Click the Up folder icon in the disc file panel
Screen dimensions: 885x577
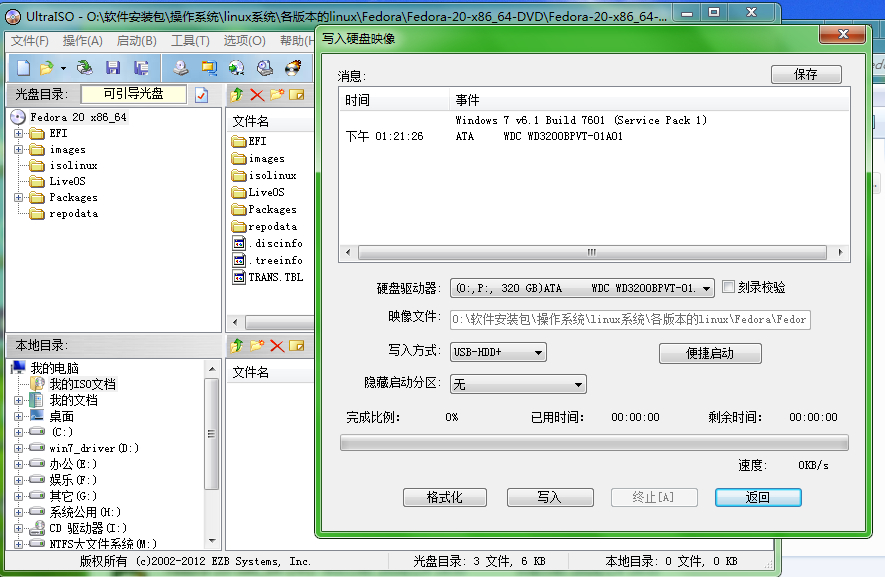(237, 95)
